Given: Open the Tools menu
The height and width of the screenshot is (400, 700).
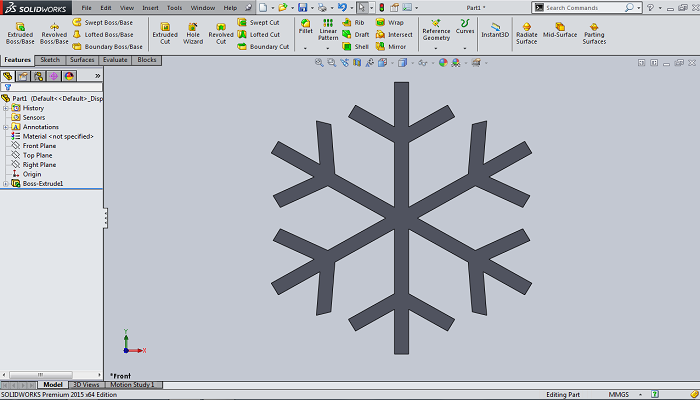Looking at the screenshot, I should pos(175,8).
